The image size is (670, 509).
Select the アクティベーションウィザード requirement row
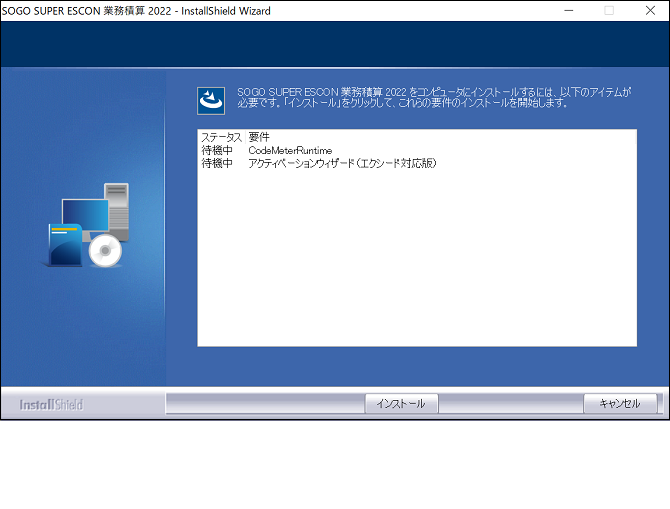coord(417,163)
